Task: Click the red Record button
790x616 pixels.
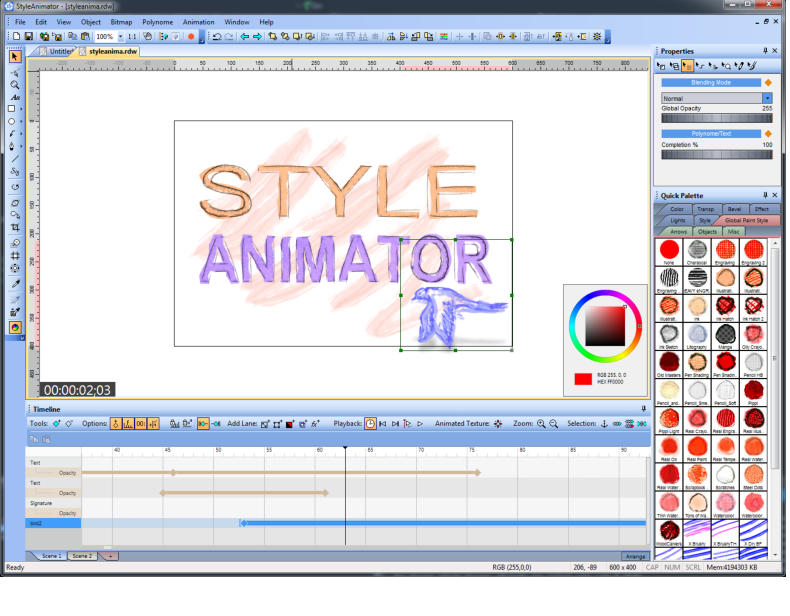Action: tap(191, 36)
